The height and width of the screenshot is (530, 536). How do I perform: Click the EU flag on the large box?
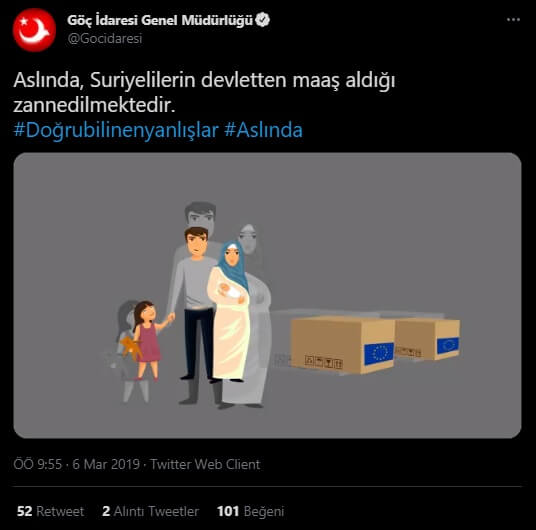379,353
